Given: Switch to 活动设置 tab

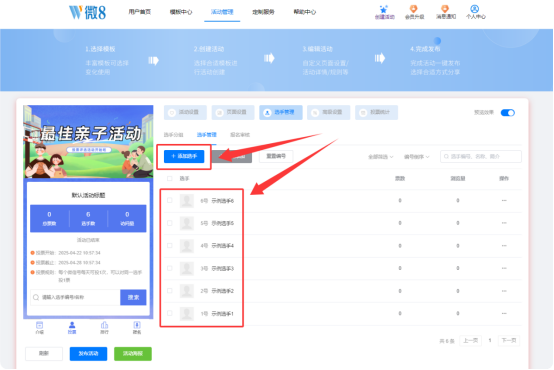Looking at the screenshot, I should tap(185, 112).
